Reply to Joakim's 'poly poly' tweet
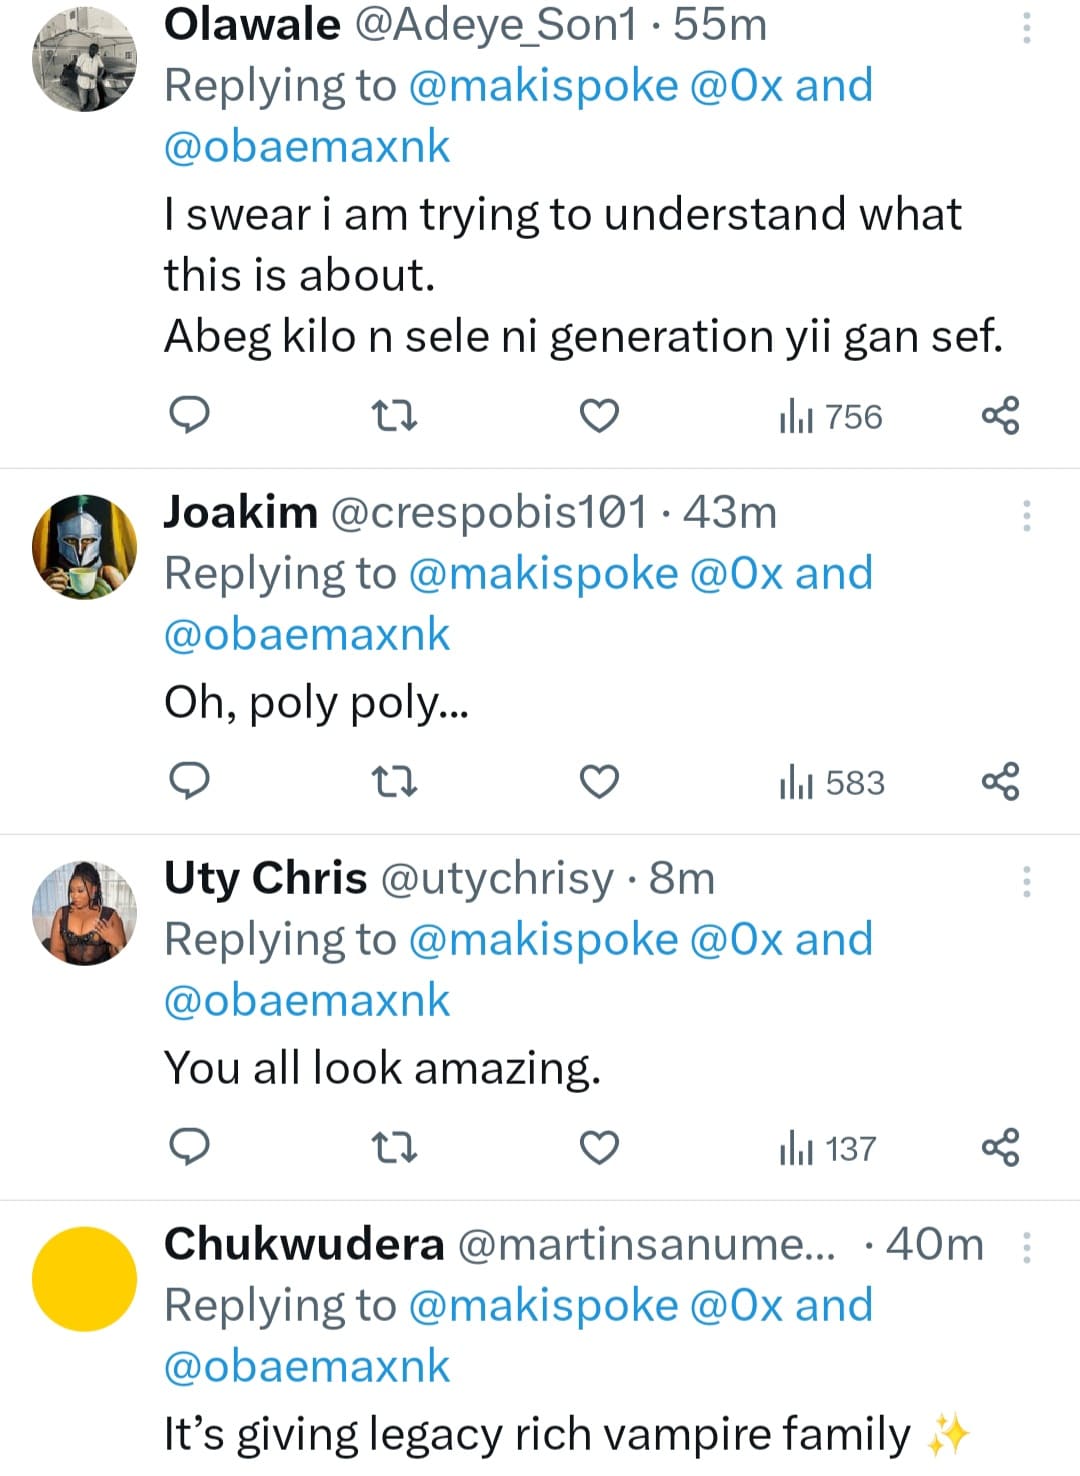This screenshot has width=1080, height=1476. [187, 781]
